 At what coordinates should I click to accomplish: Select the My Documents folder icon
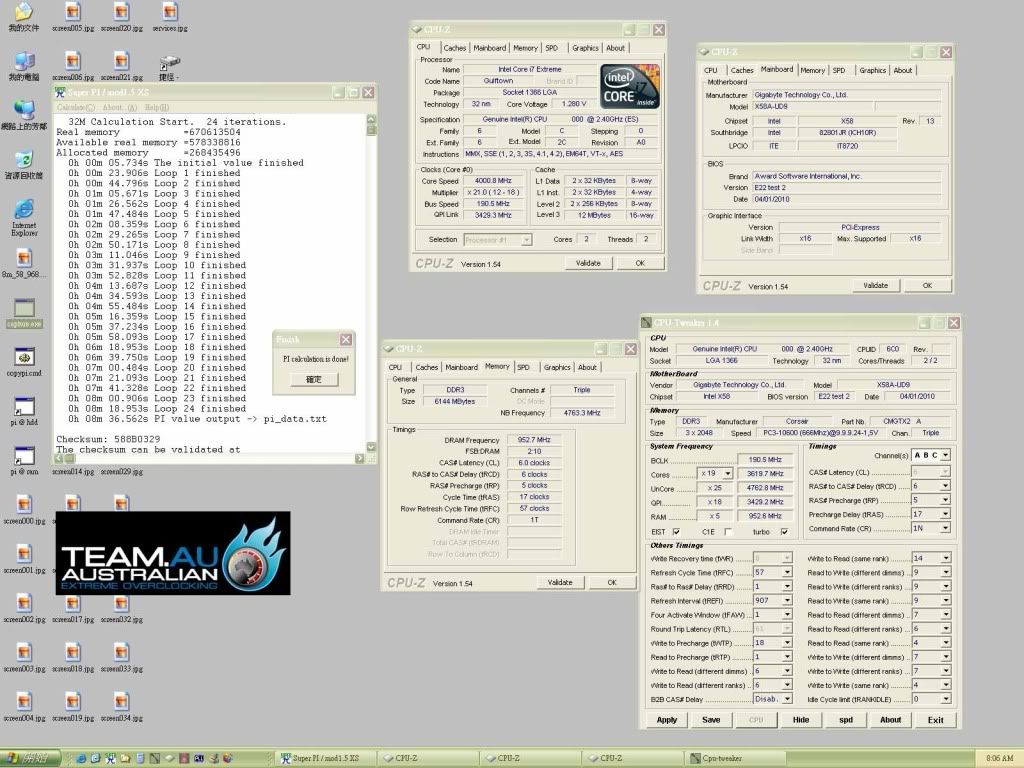(24, 17)
